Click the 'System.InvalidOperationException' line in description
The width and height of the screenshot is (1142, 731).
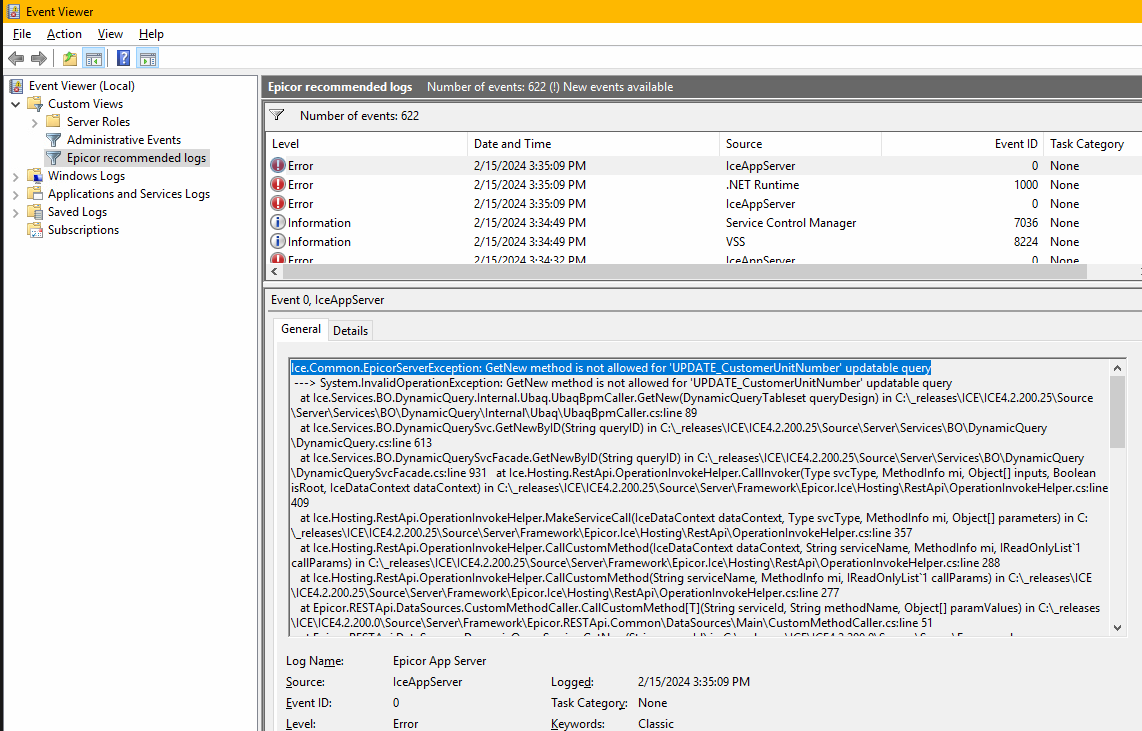click(x=623, y=383)
